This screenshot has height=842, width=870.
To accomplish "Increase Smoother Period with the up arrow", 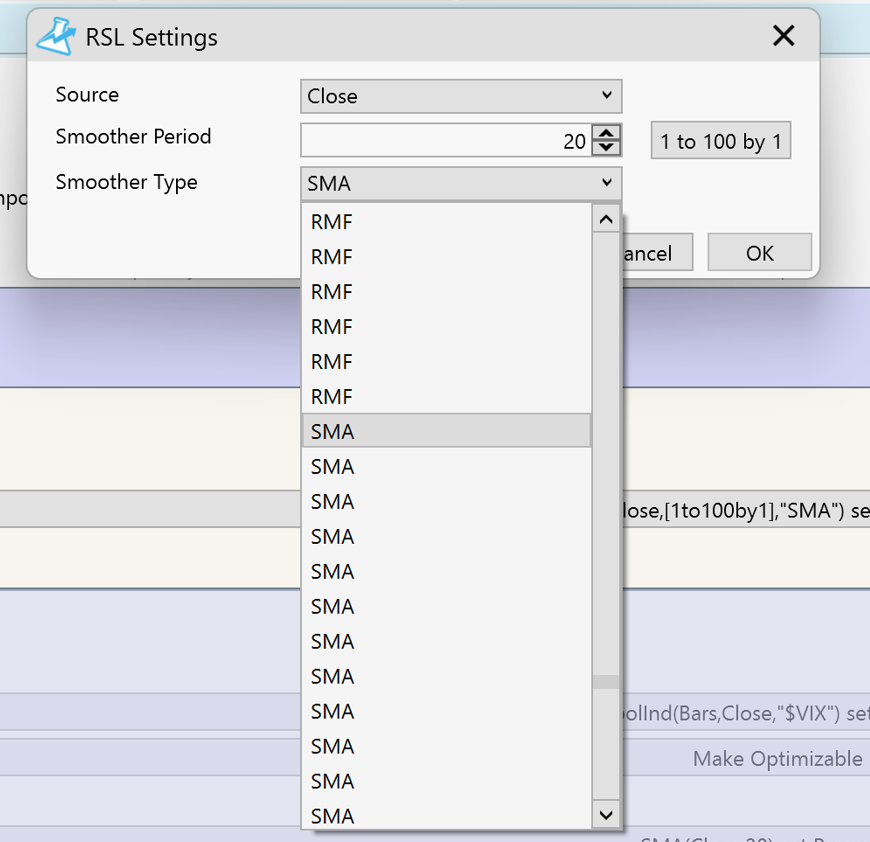I will 606,133.
